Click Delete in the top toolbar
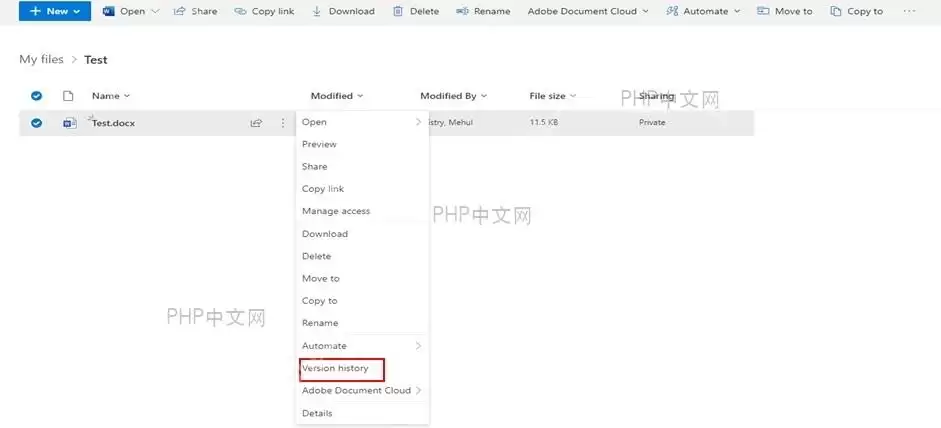The height and width of the screenshot is (428, 941). pyautogui.click(x=416, y=11)
